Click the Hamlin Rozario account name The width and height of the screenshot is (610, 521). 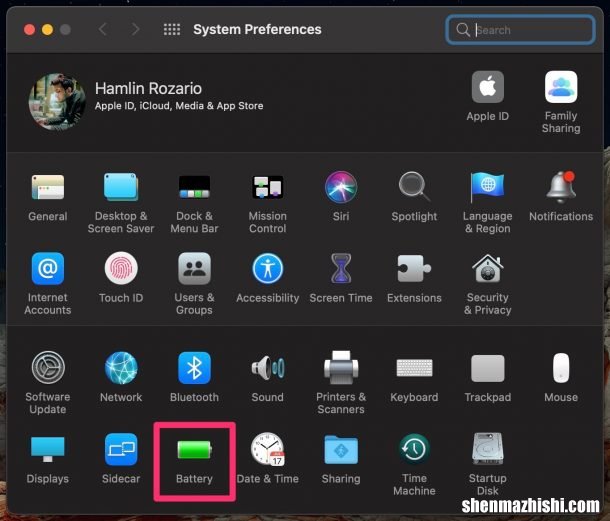(x=148, y=89)
